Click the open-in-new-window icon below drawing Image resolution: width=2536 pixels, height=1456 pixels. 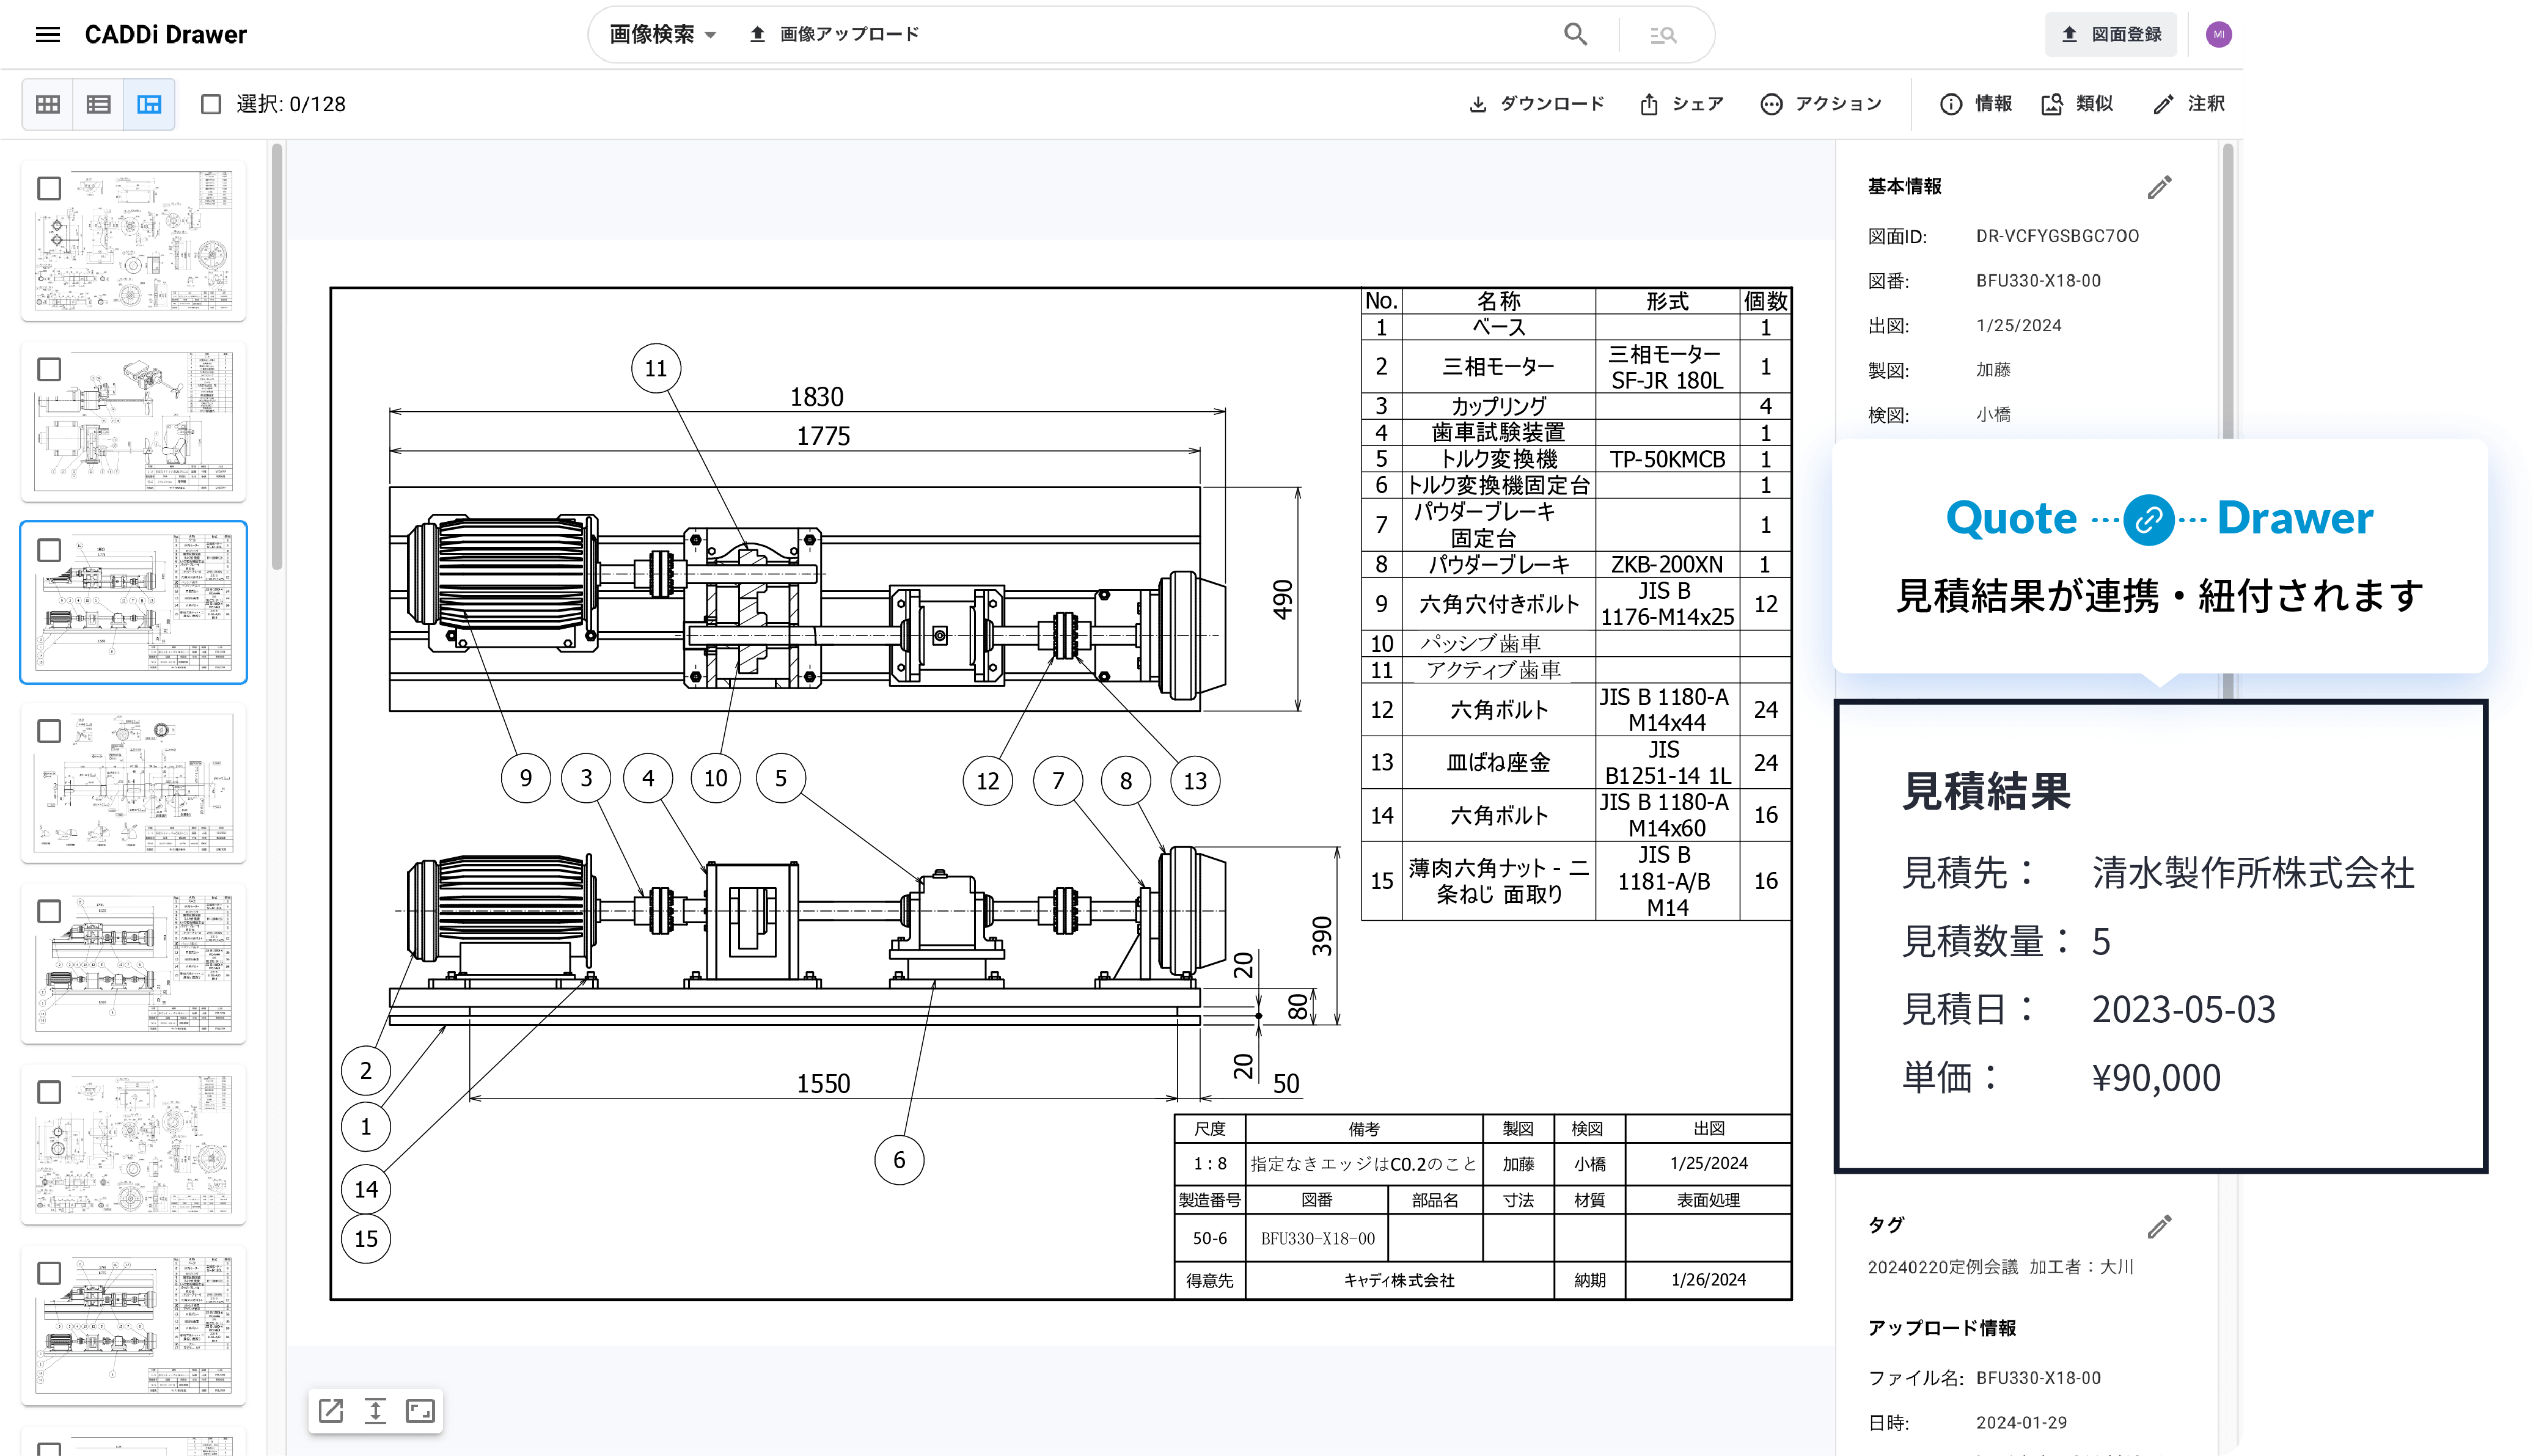(x=331, y=1411)
